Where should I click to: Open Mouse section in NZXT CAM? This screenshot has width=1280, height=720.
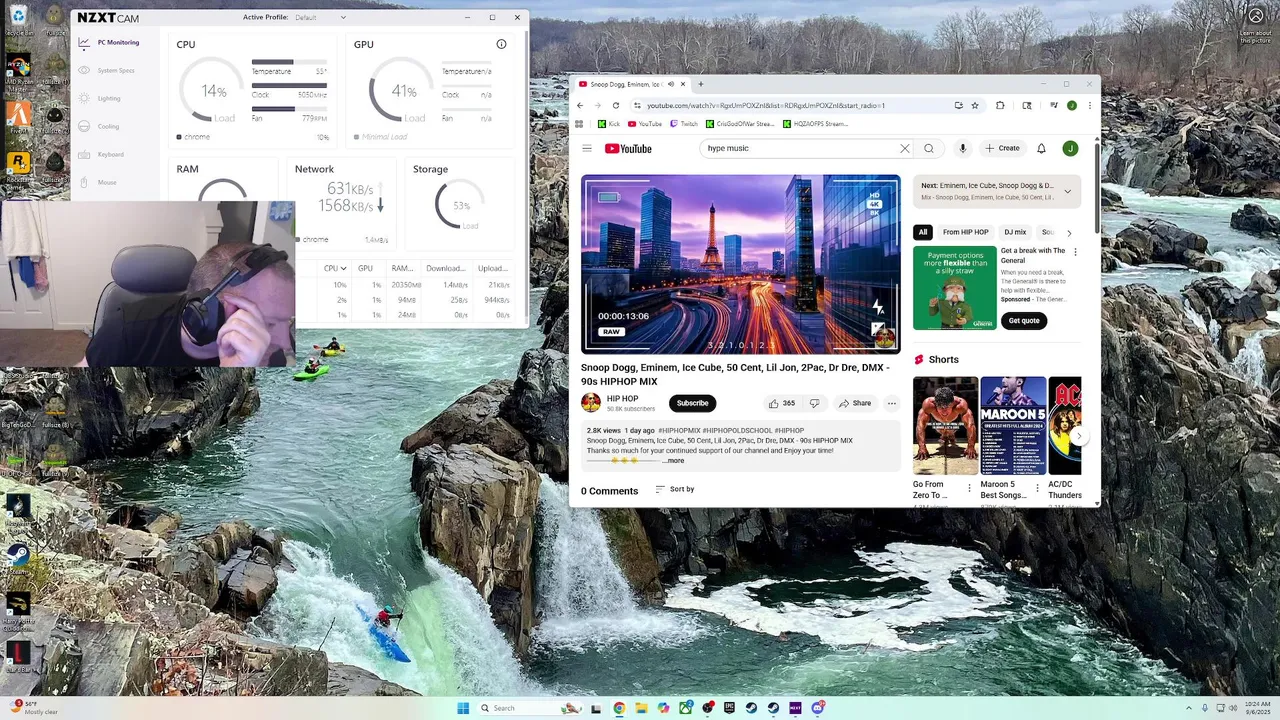(x=98, y=183)
